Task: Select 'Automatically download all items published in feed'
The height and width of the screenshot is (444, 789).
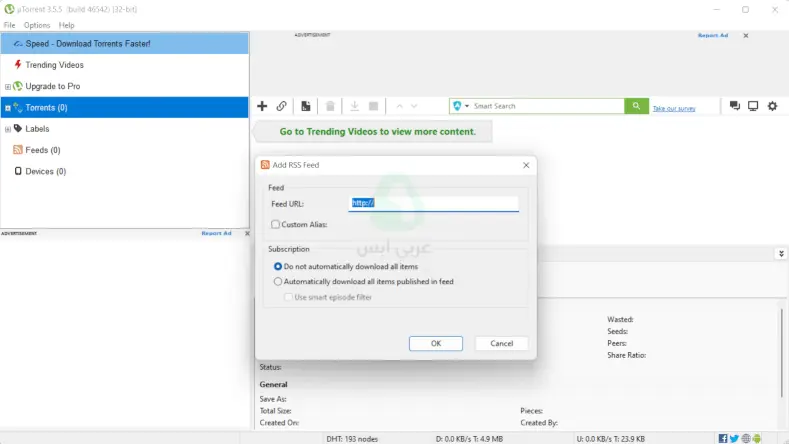Action: pos(278,282)
